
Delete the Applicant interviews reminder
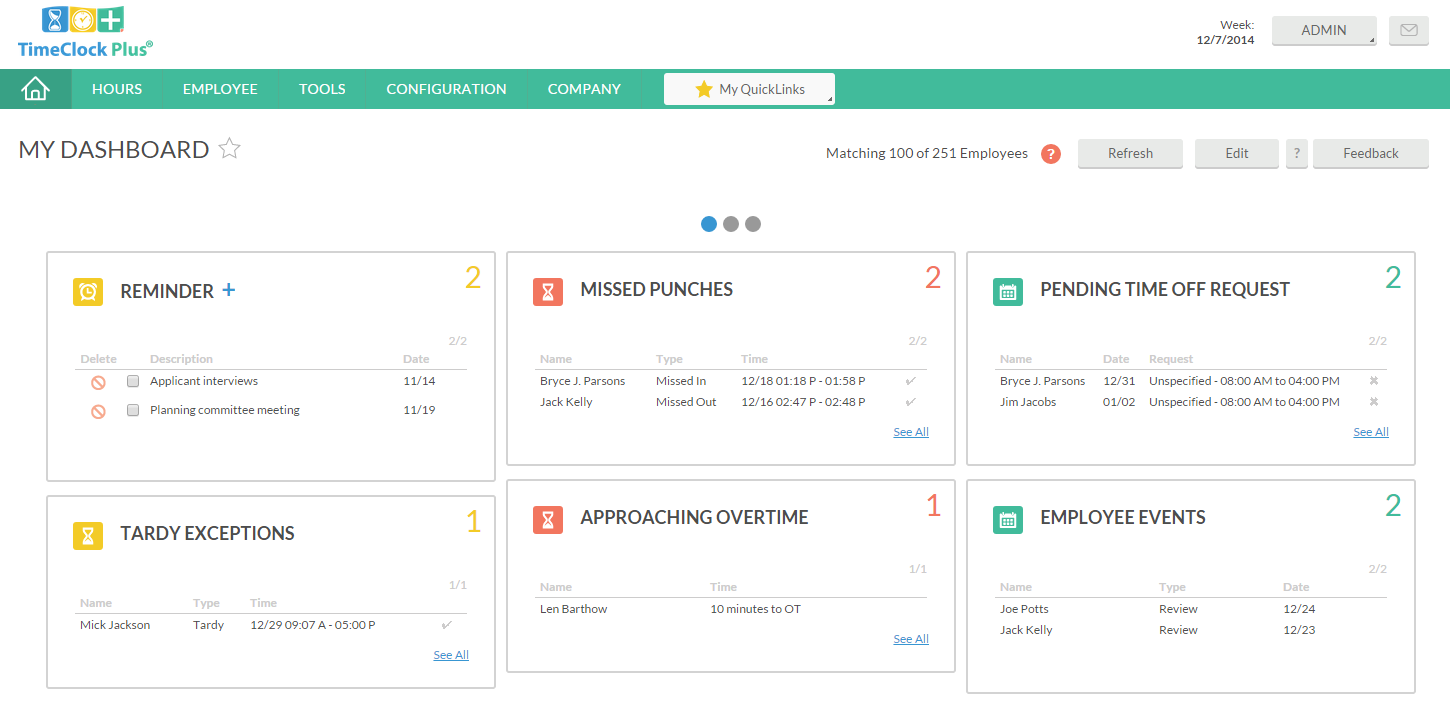[x=98, y=382]
